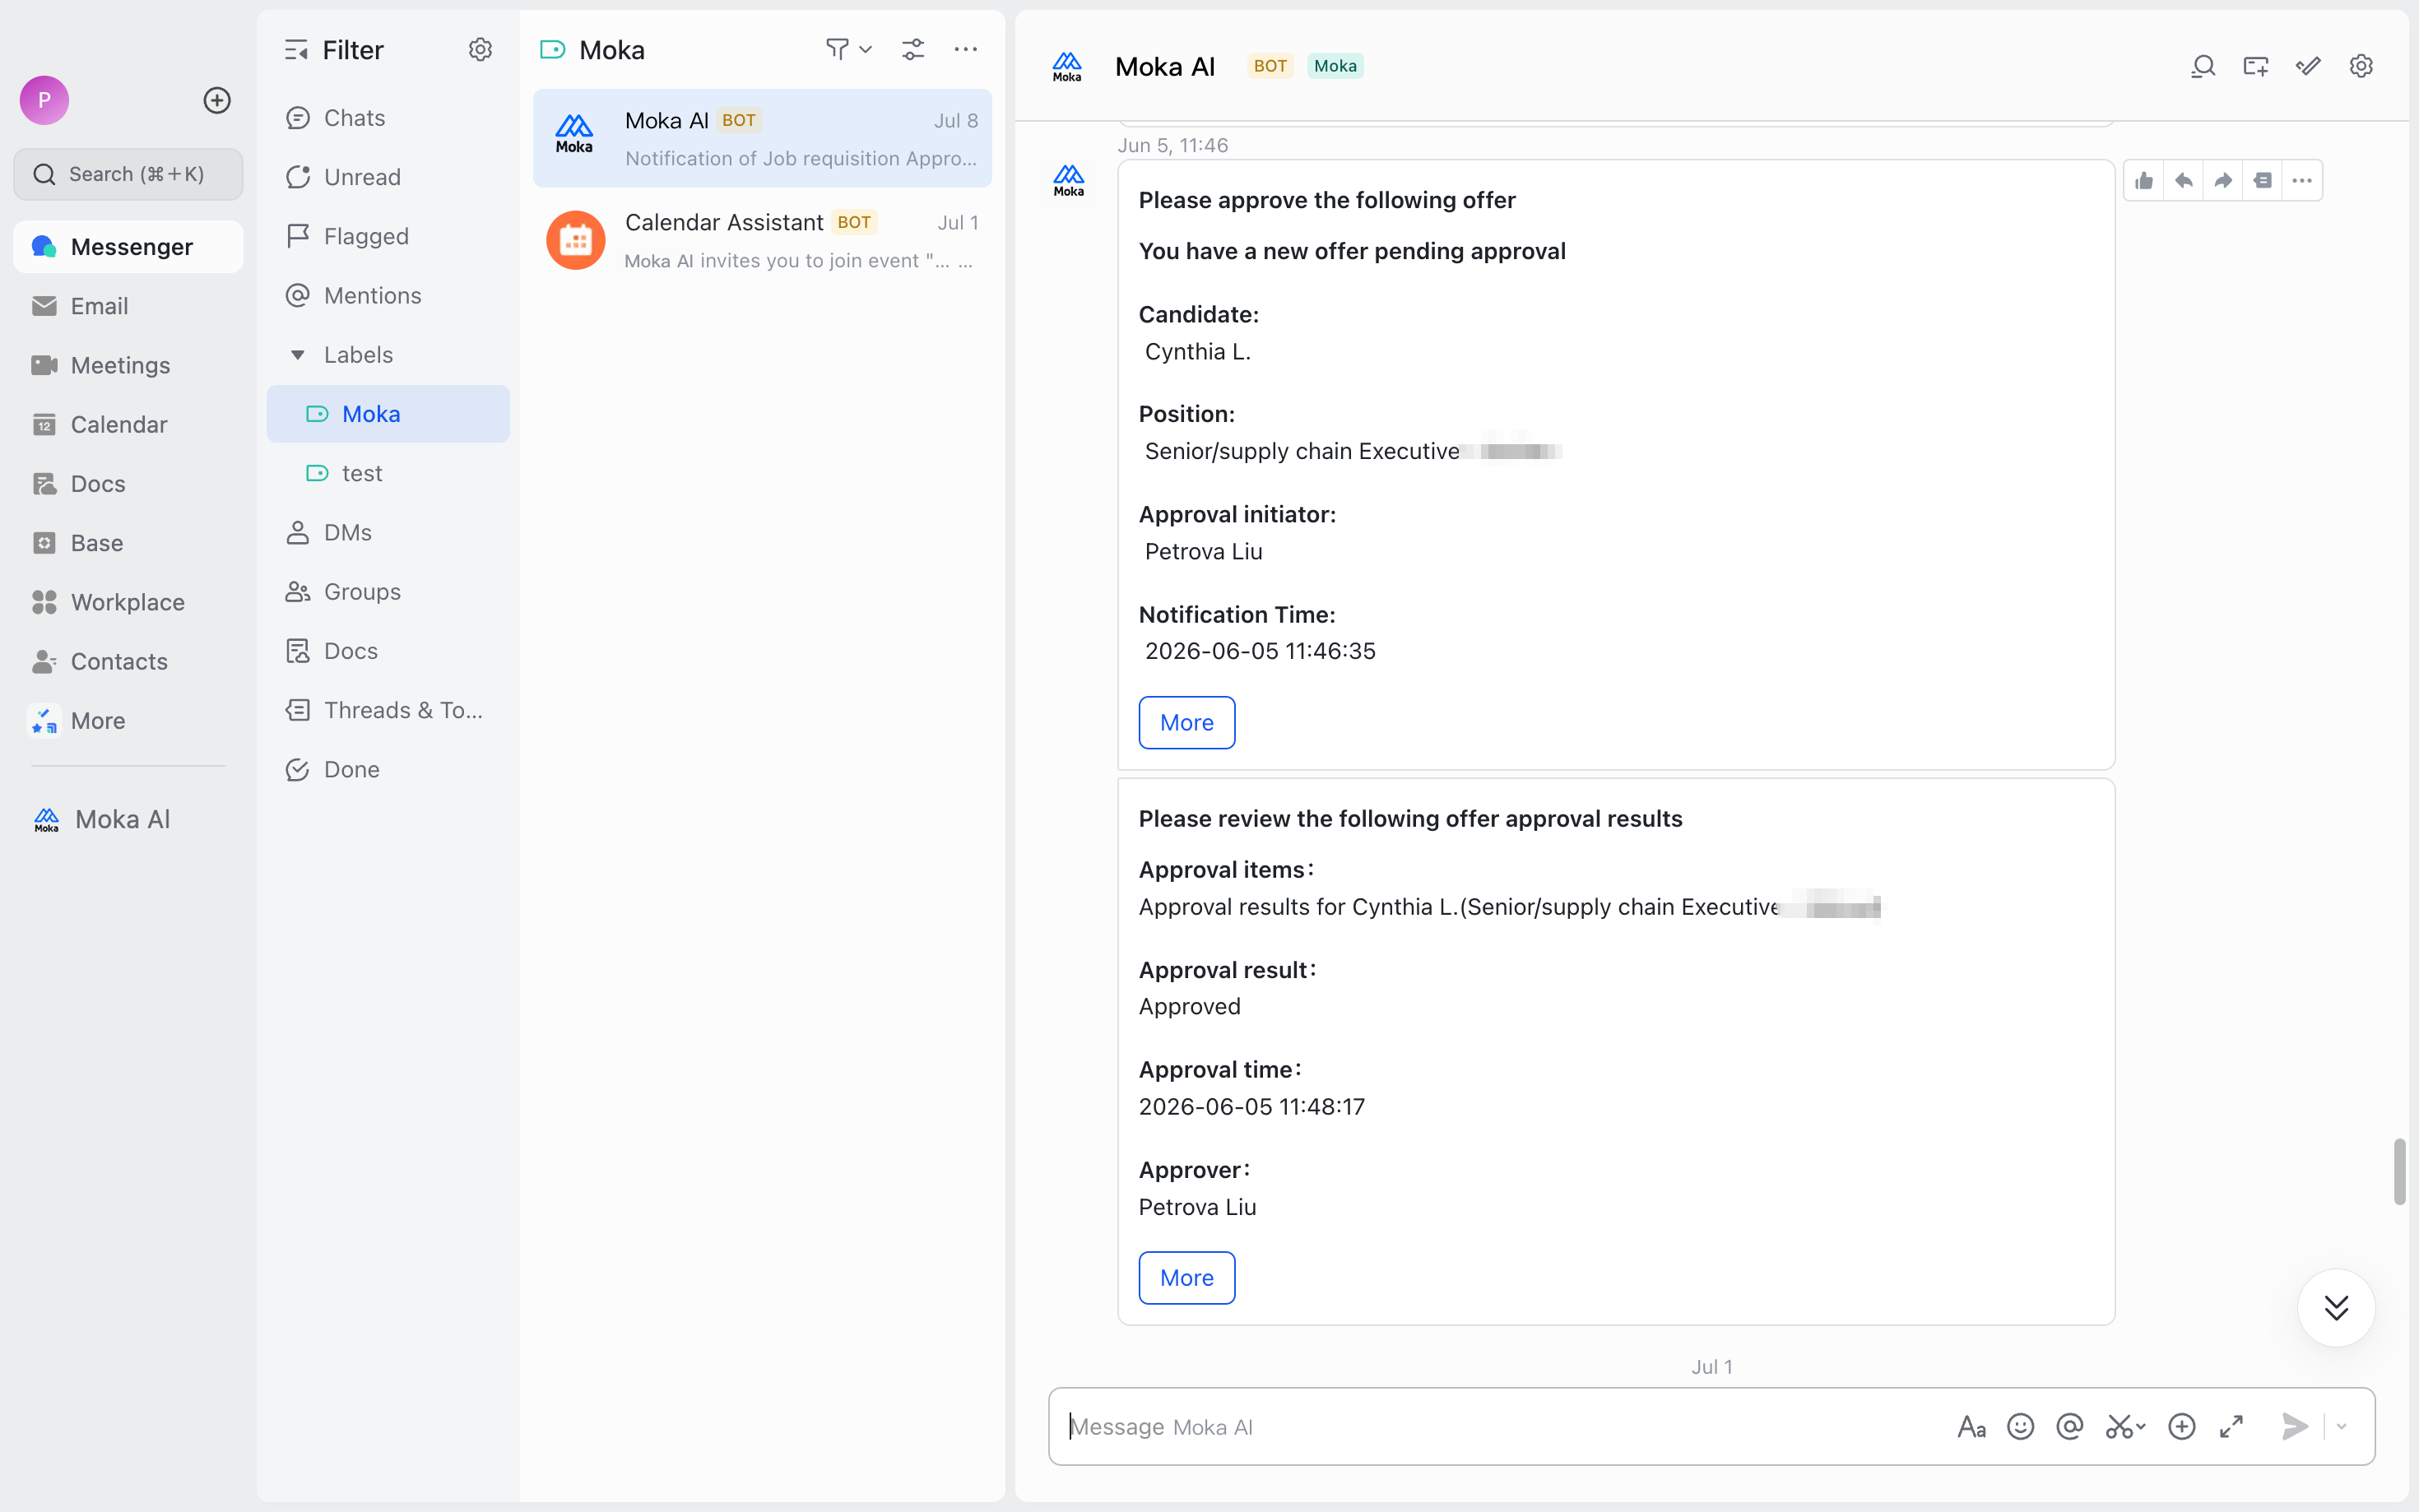This screenshot has width=2419, height=1512.
Task: Select the Moka label
Action: (x=388, y=414)
